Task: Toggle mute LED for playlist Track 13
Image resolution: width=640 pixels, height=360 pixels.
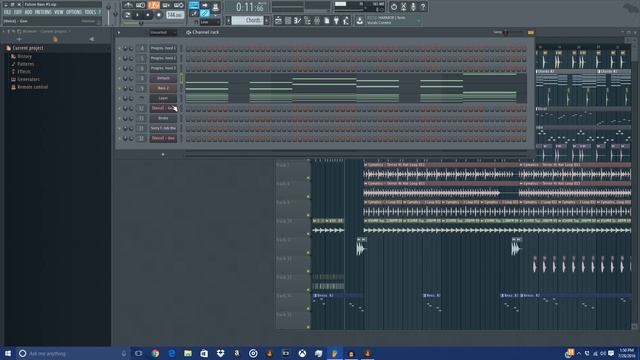Action: tap(308, 290)
